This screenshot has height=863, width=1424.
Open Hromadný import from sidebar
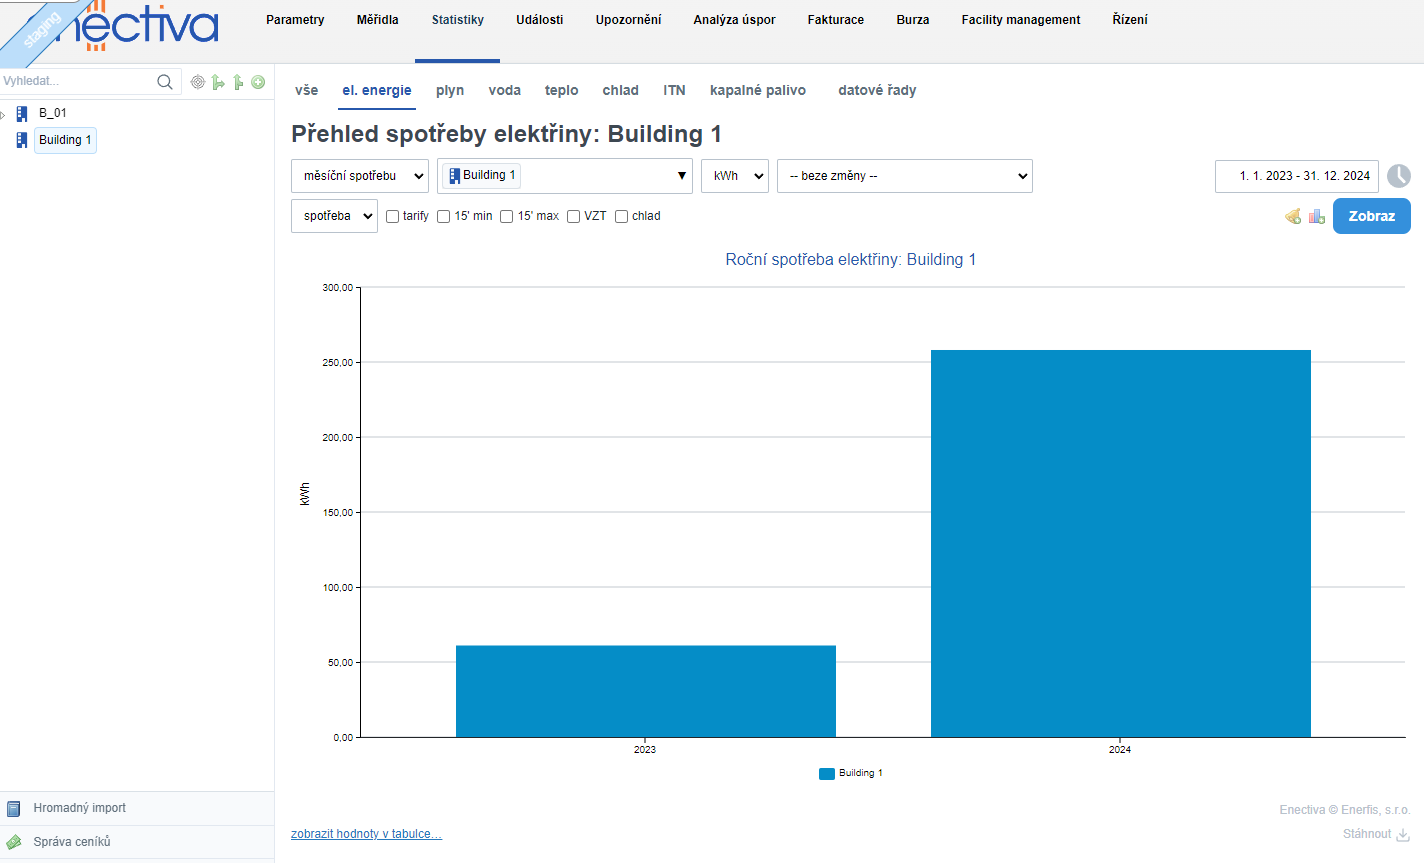[x=80, y=808]
